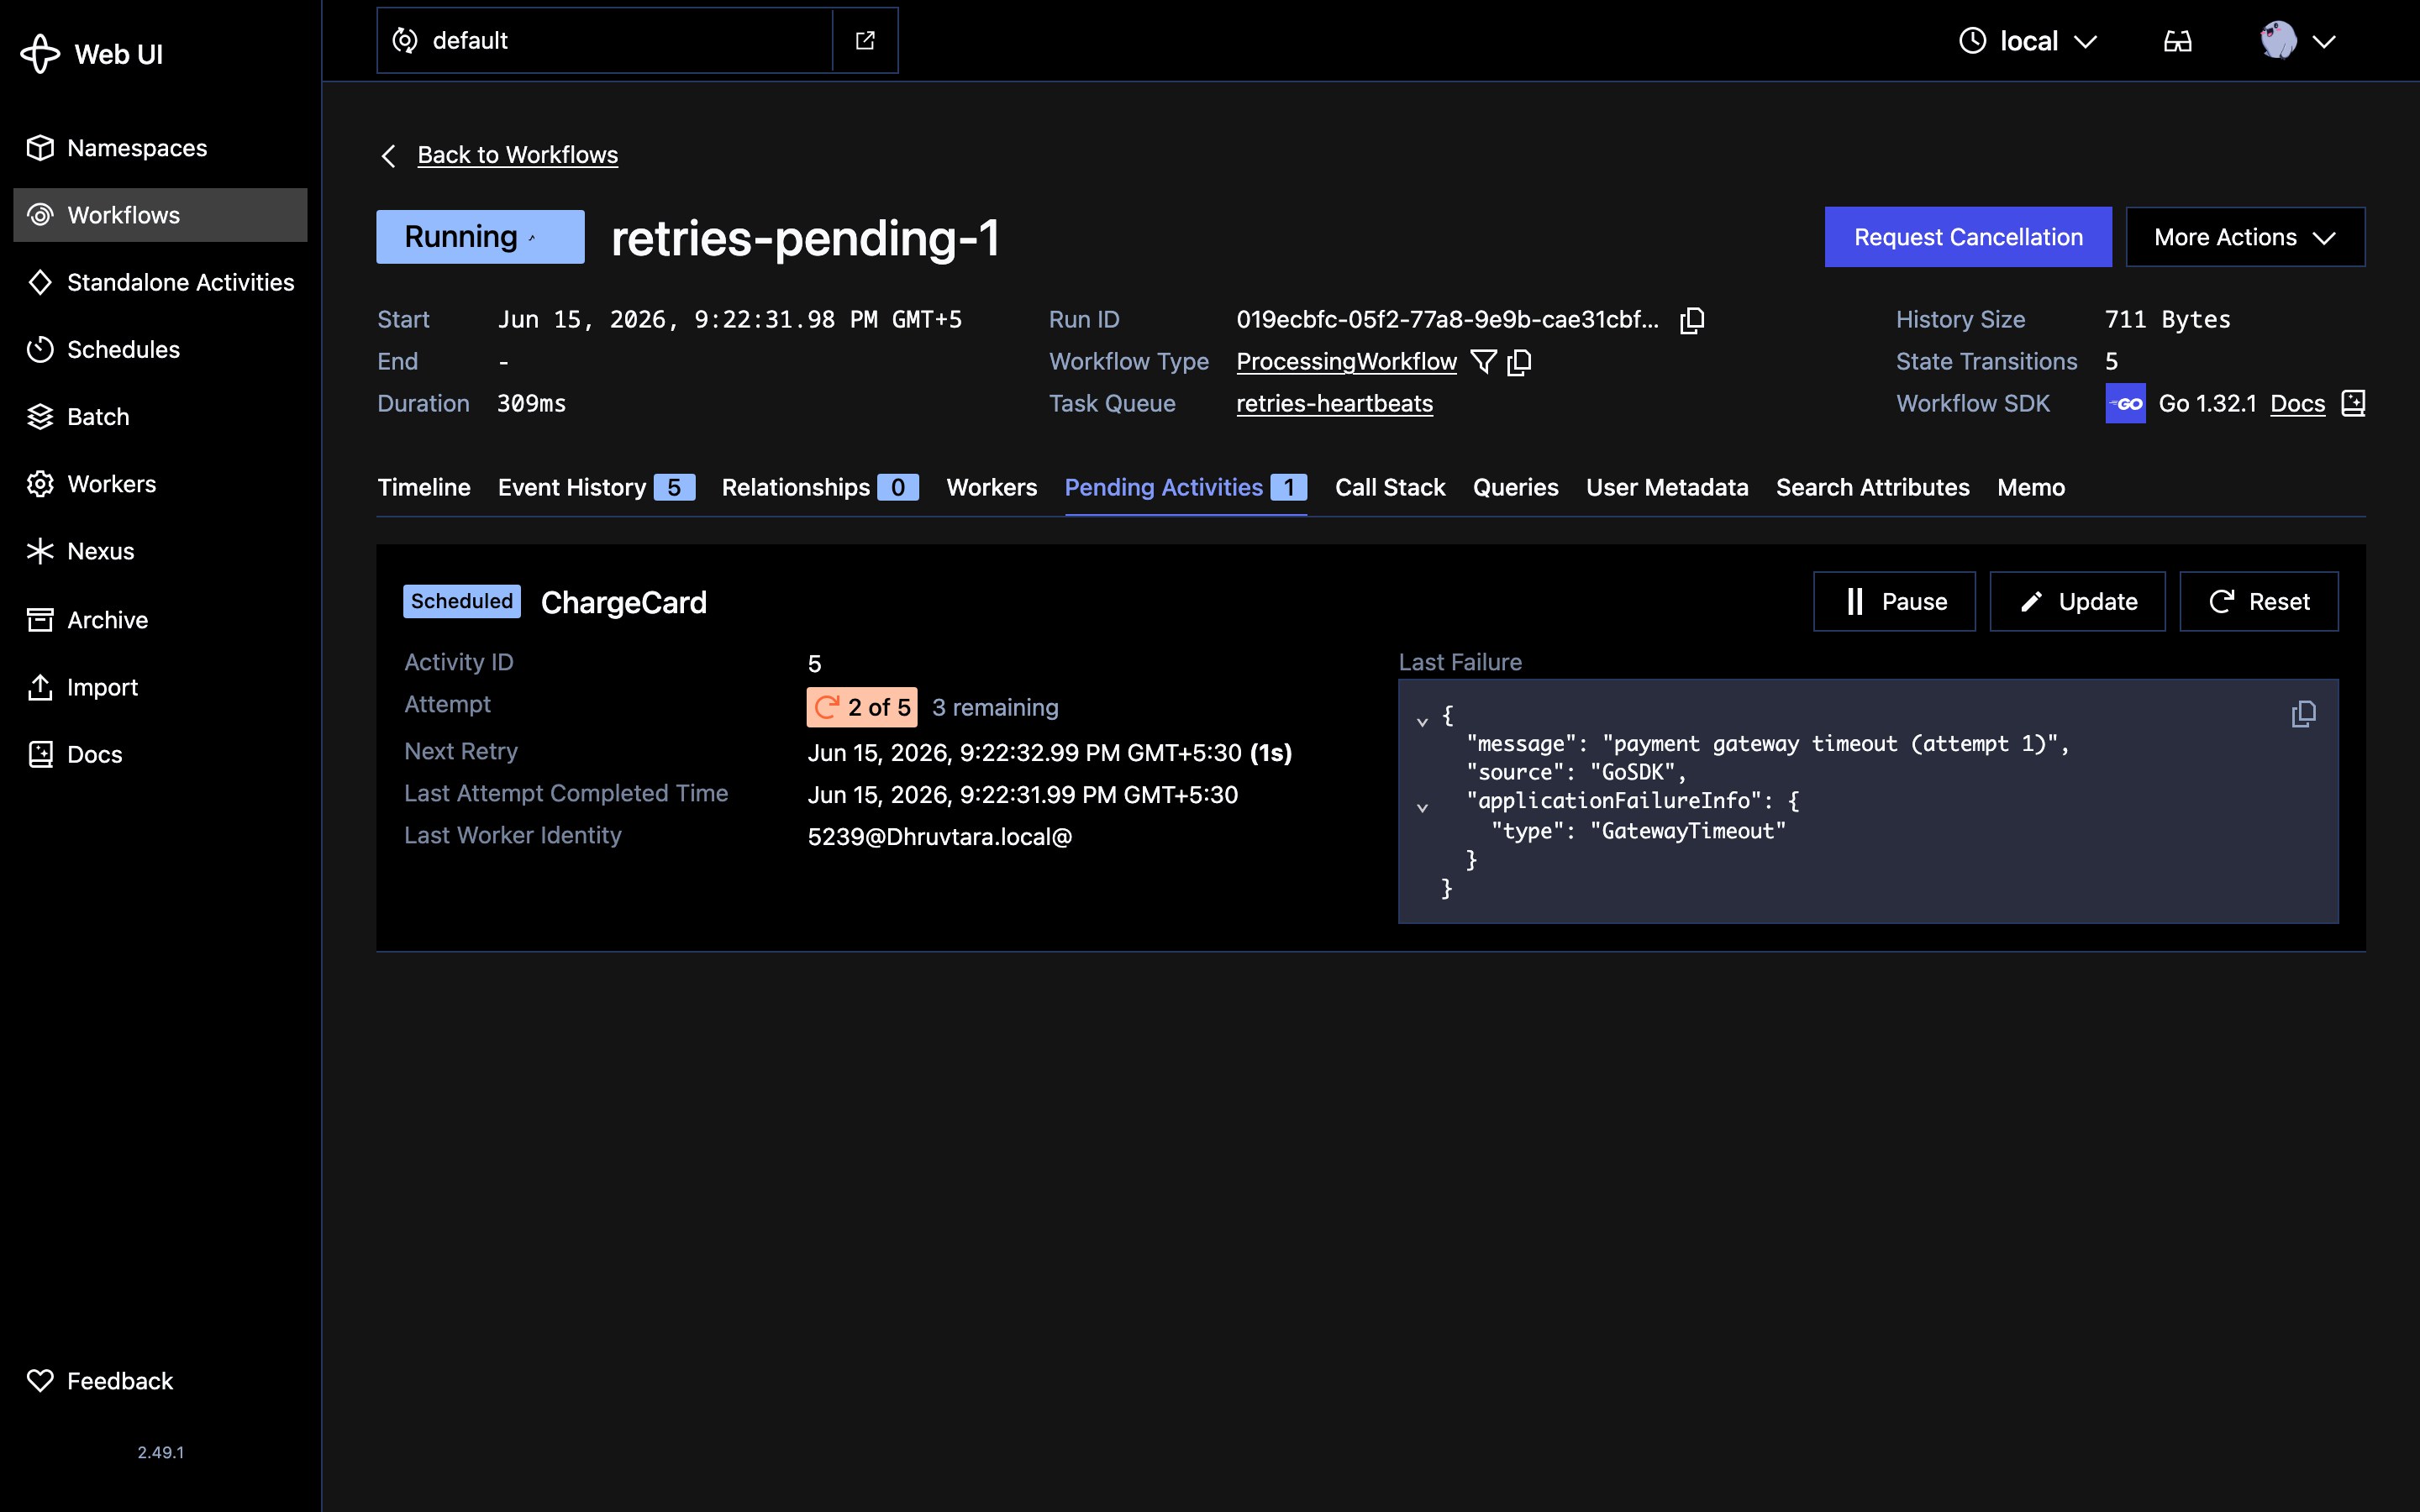This screenshot has width=2420, height=1512.
Task: Open Docs from sidebar
Action: pyautogui.click(x=160, y=754)
